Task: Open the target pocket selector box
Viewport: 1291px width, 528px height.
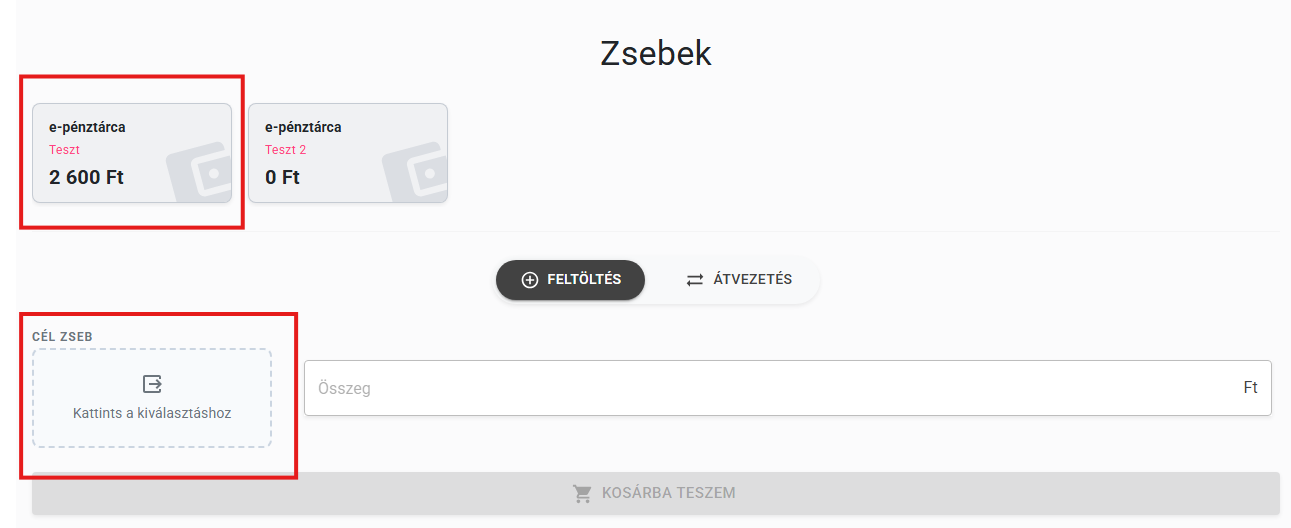Action: coord(152,398)
